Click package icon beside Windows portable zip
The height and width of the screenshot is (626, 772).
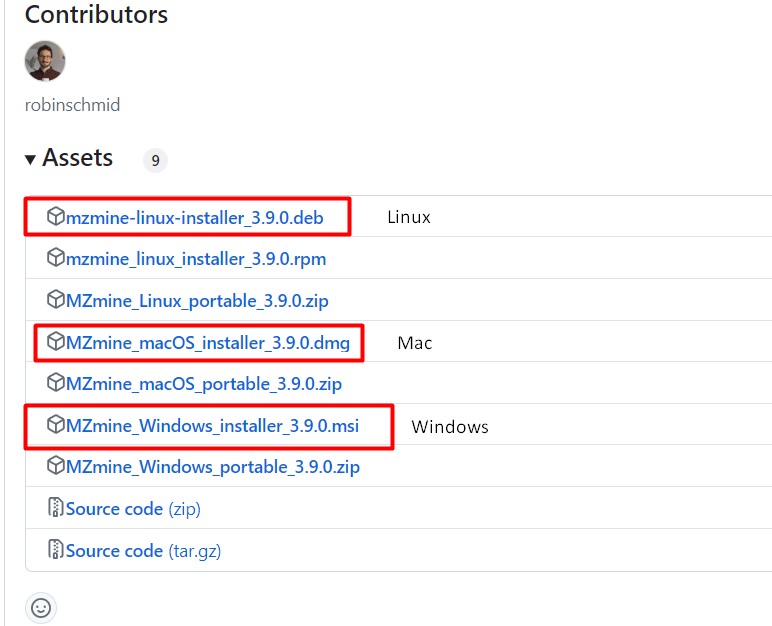[x=56, y=465]
